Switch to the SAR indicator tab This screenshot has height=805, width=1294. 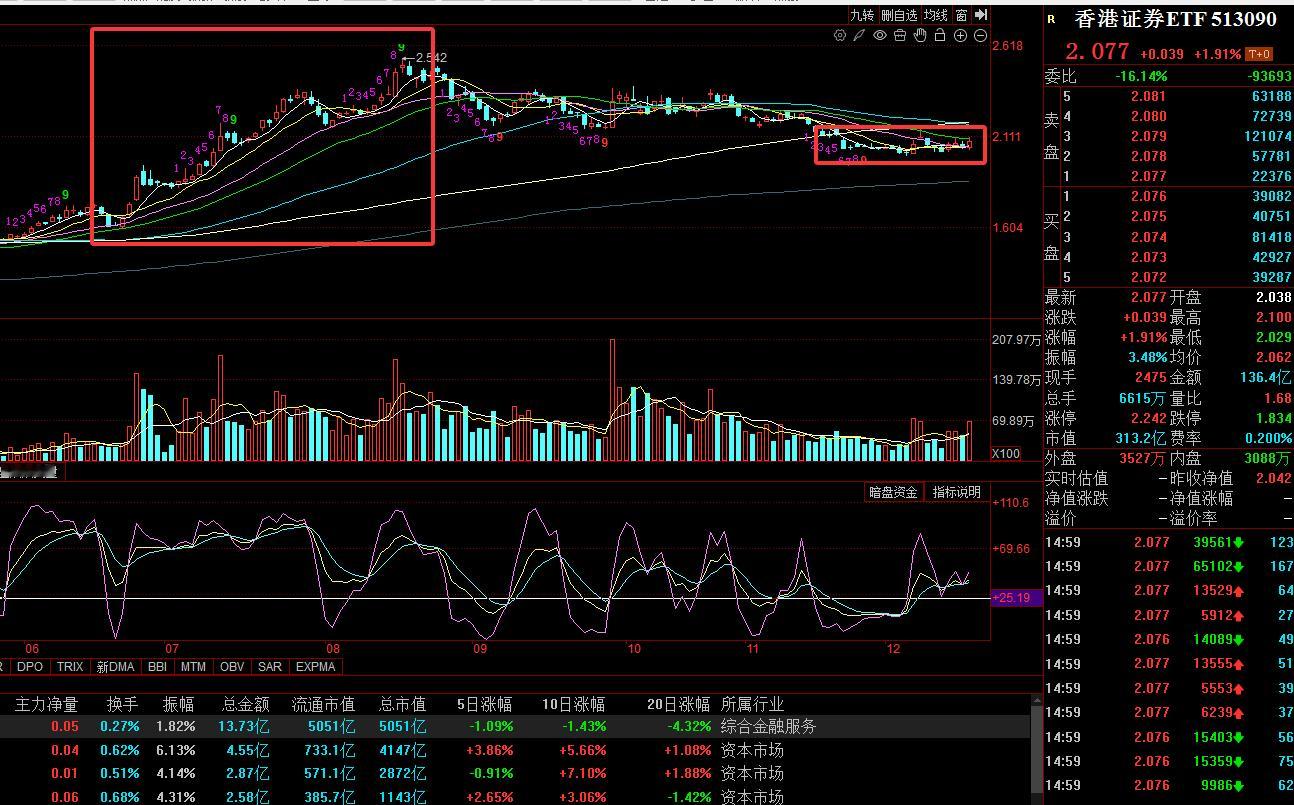[270, 666]
